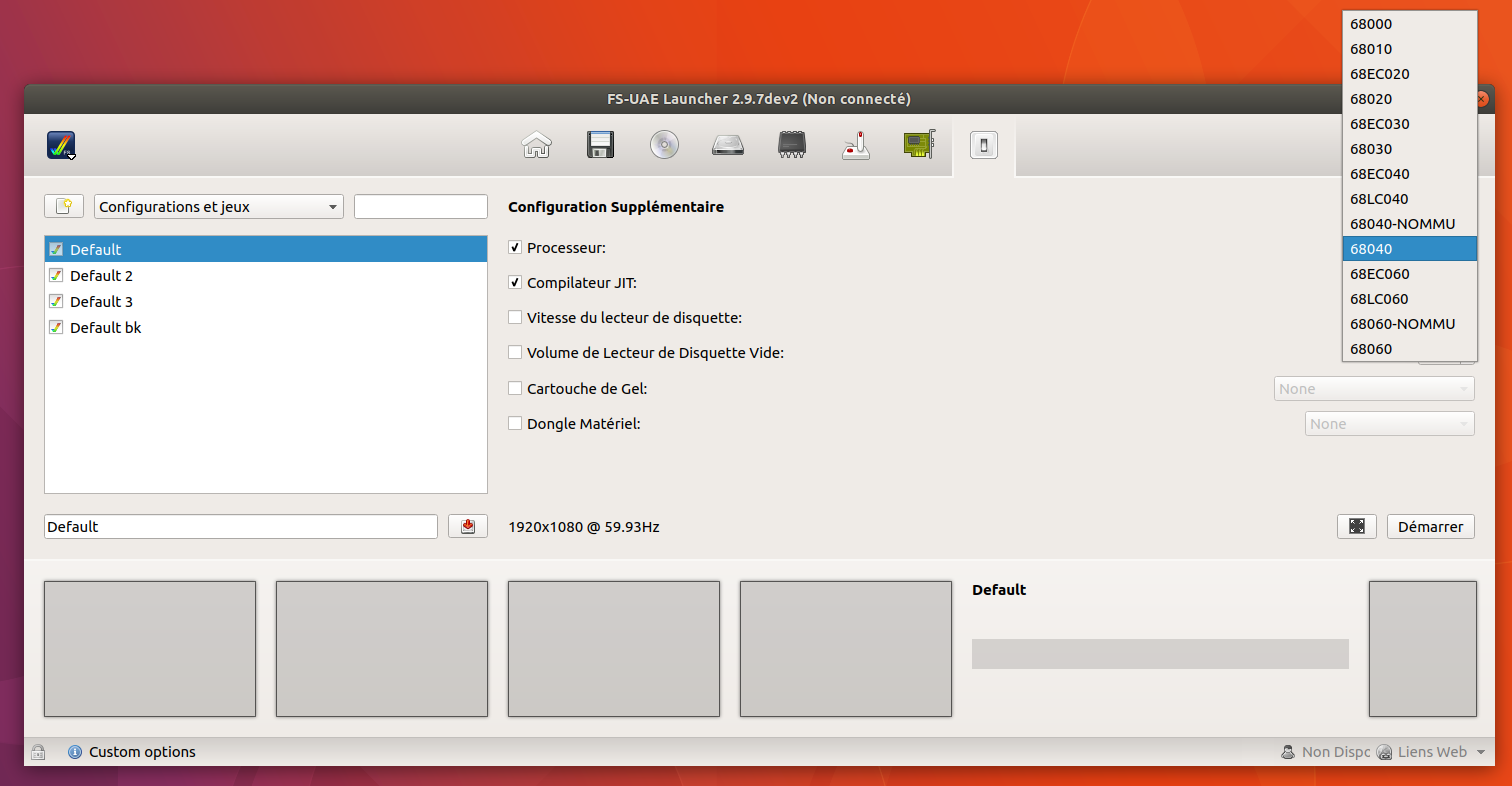The width and height of the screenshot is (1512, 786).
Task: Click the new configuration button with lightbulb
Action: click(64, 206)
